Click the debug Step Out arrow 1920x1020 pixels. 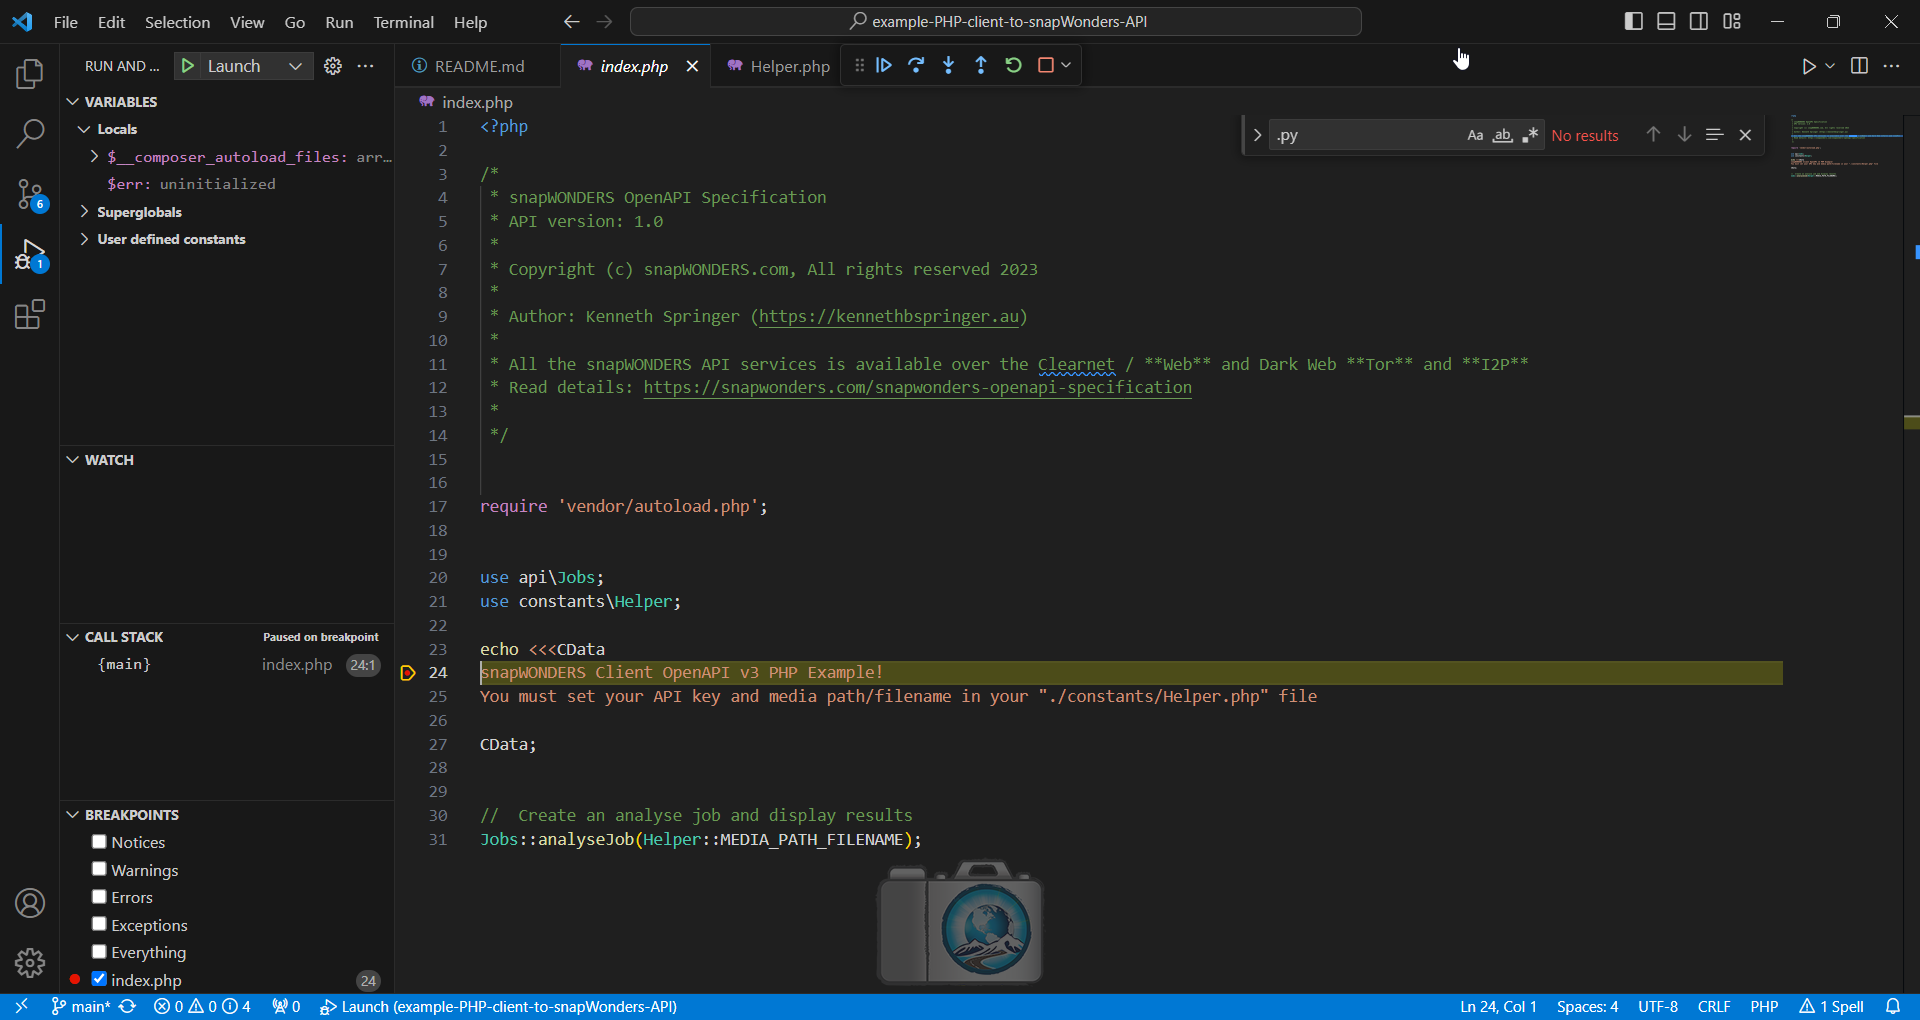(981, 65)
